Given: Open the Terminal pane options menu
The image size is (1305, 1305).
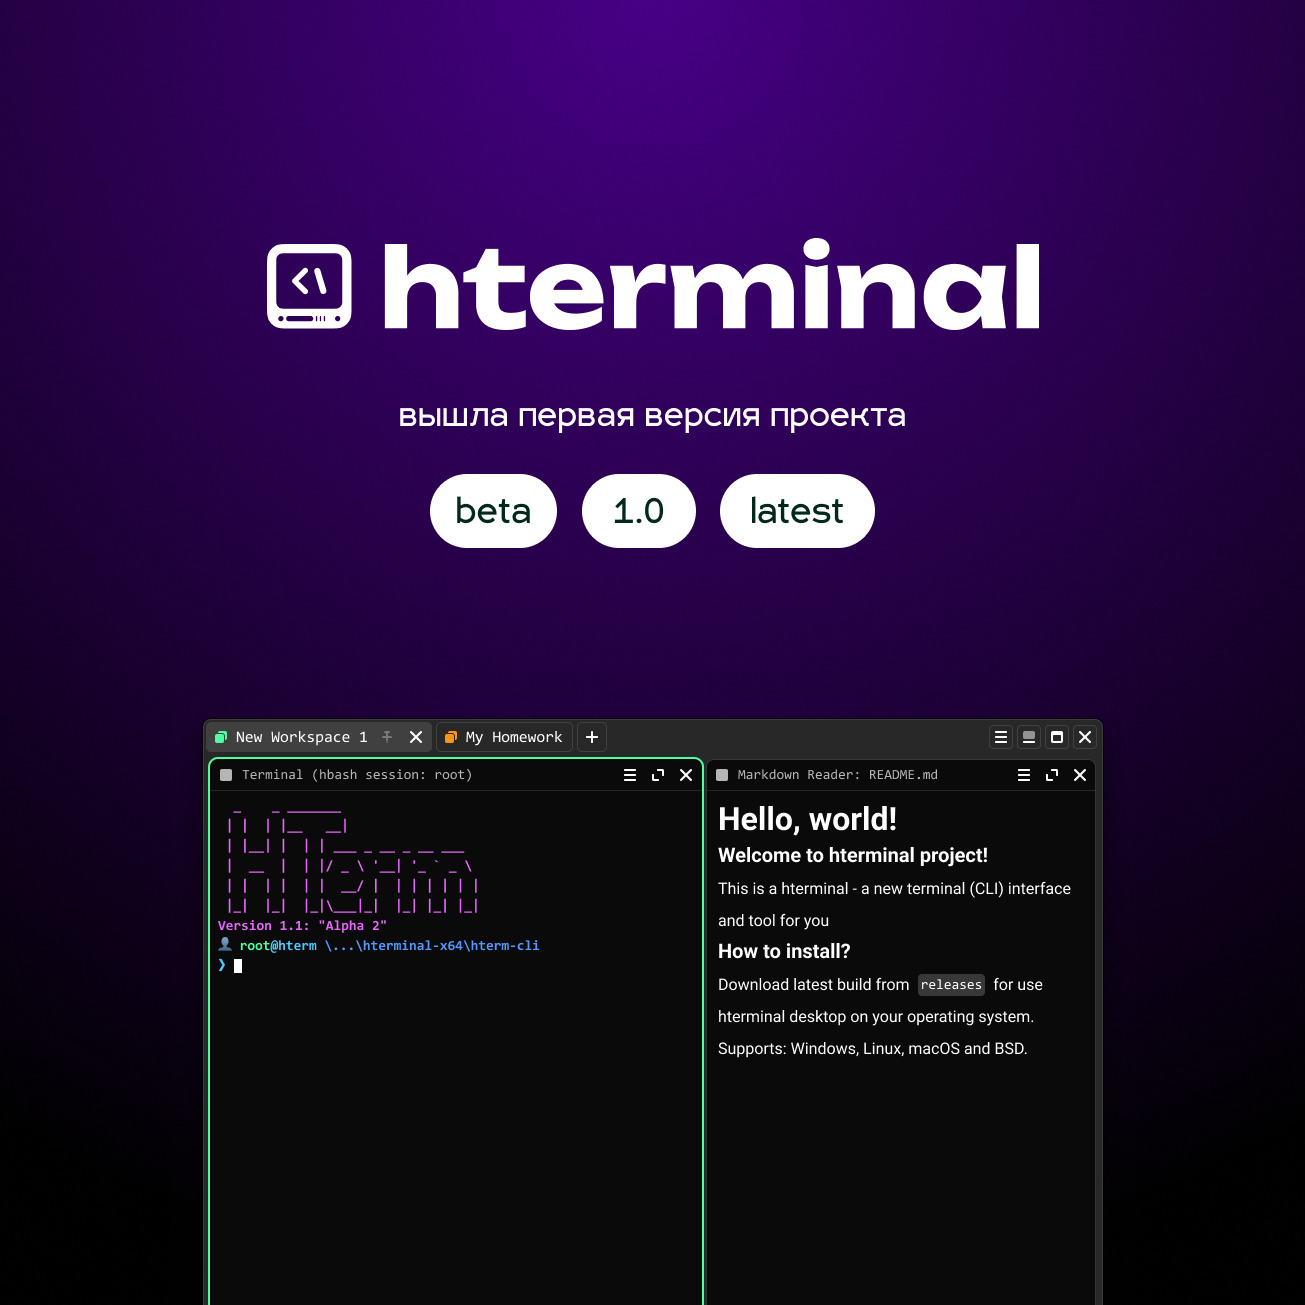Looking at the screenshot, I should (630, 775).
